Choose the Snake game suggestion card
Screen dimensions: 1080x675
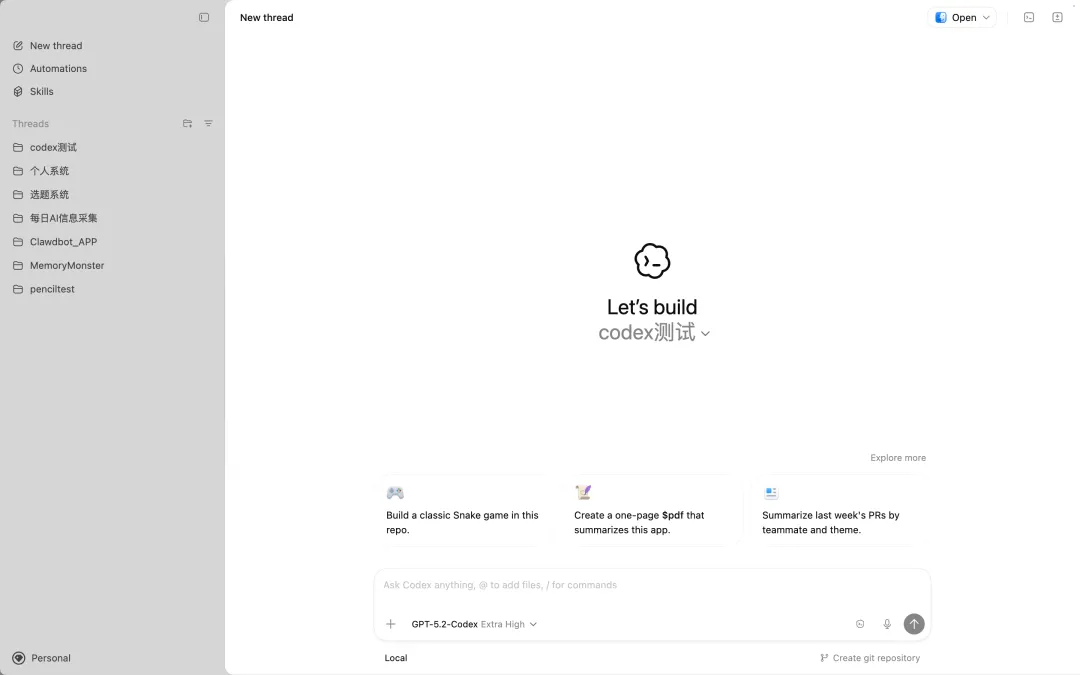pos(464,510)
